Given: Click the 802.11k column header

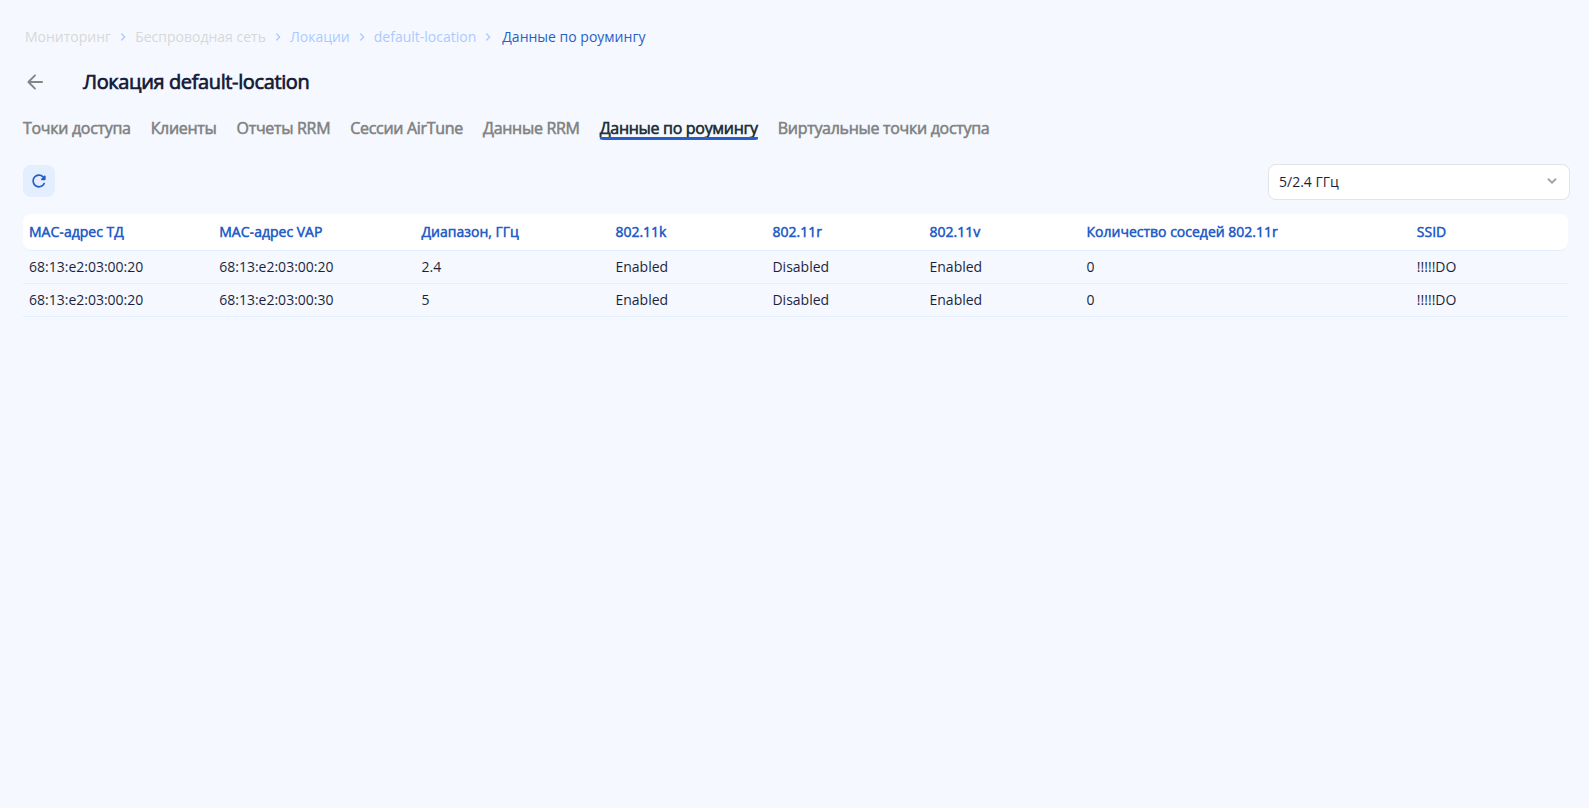Looking at the screenshot, I should click(x=641, y=232).
